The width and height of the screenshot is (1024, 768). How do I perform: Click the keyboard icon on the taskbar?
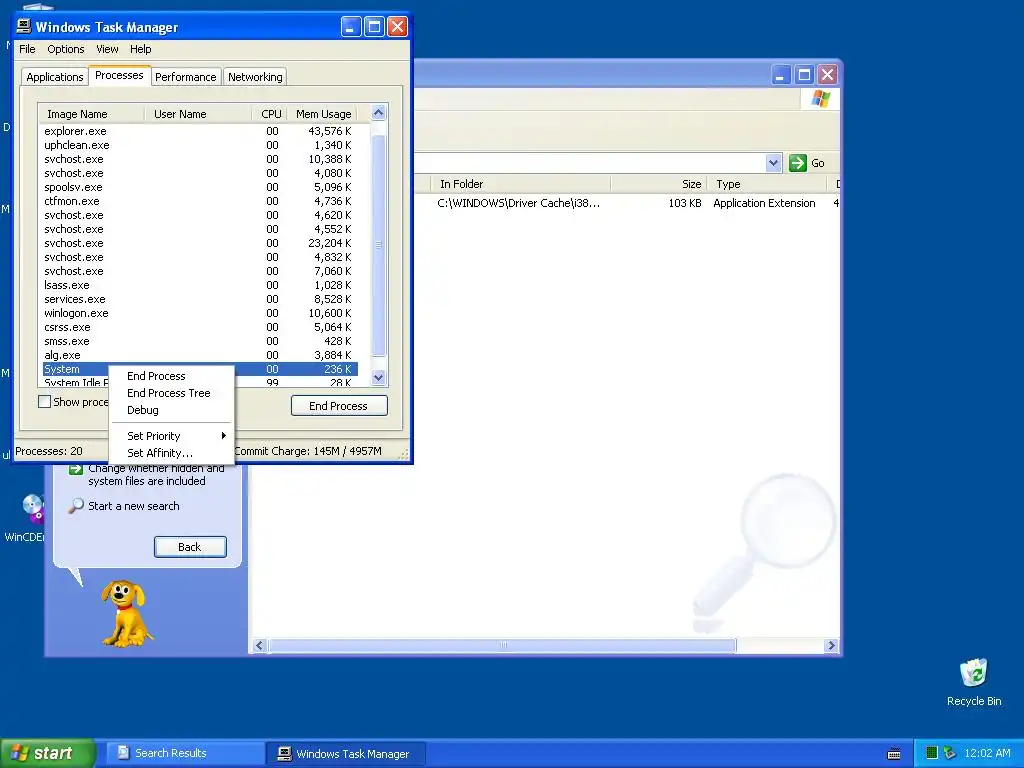click(x=894, y=754)
